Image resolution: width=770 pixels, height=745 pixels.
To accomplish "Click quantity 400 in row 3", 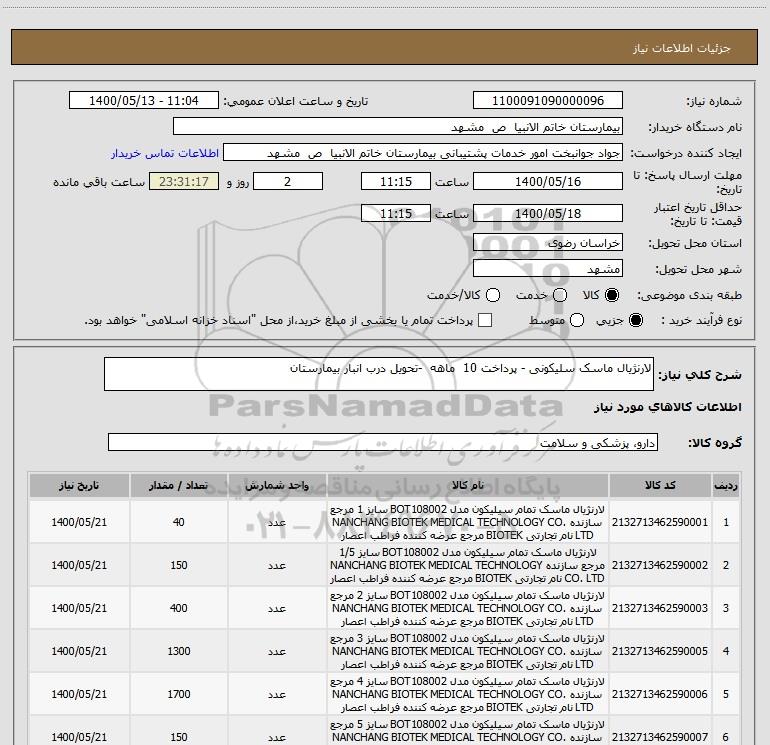I will point(179,608).
